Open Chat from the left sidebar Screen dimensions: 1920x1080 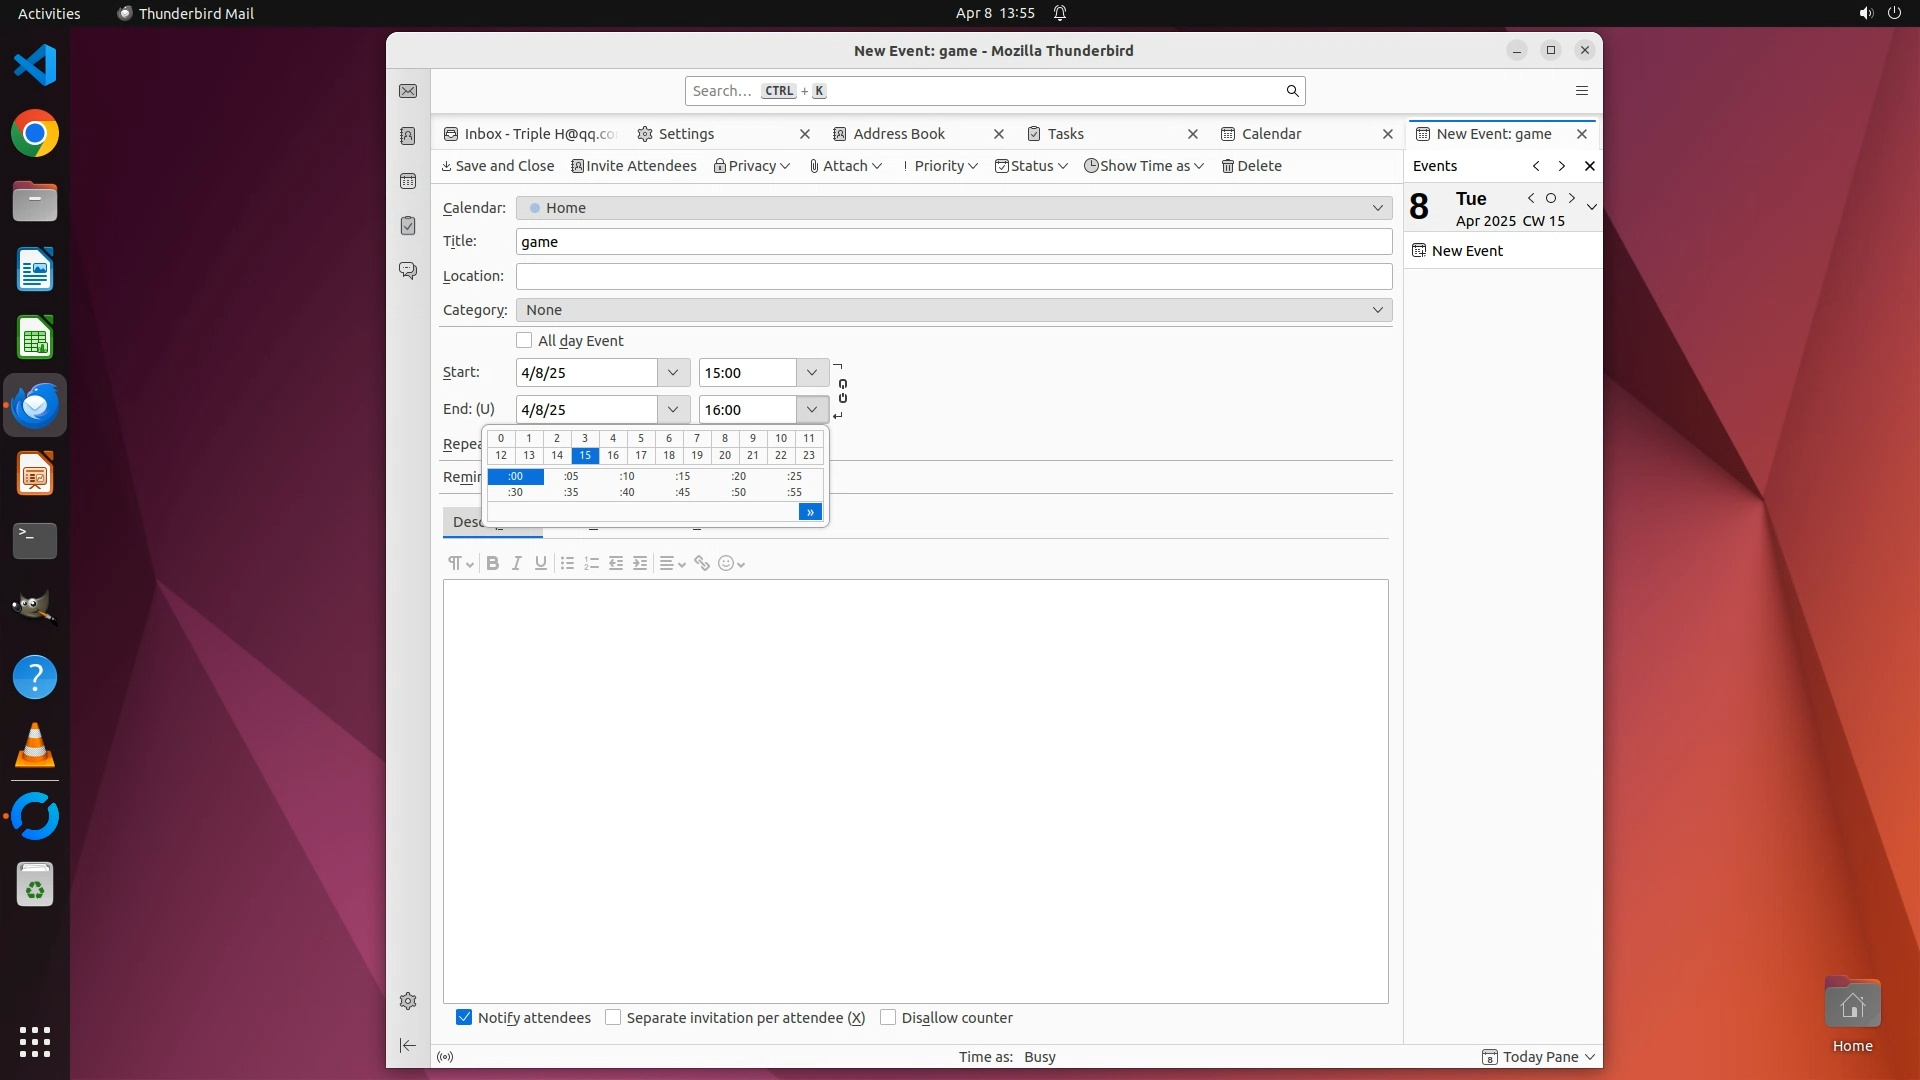[408, 270]
